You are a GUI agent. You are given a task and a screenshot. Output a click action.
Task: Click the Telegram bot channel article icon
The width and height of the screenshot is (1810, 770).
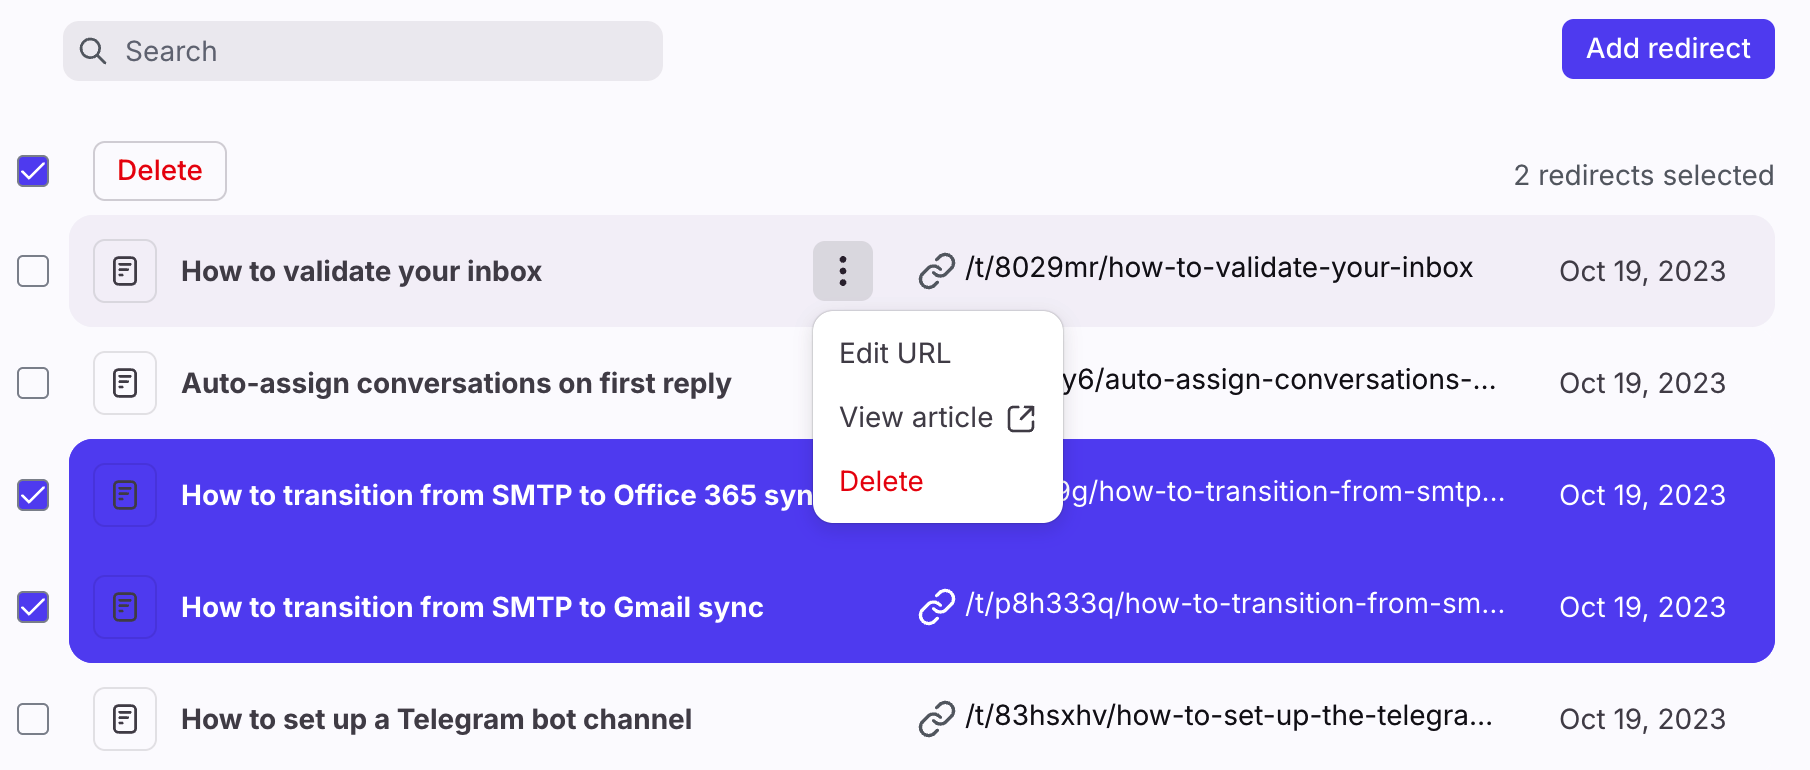(x=125, y=719)
